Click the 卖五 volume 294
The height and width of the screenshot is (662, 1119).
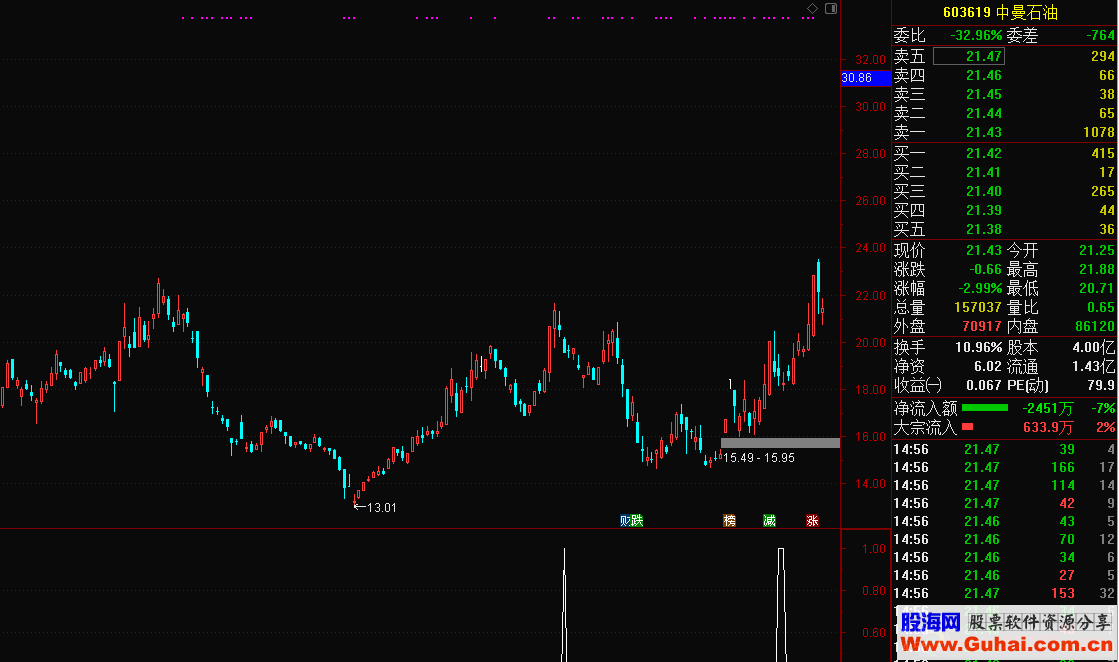[1103, 56]
